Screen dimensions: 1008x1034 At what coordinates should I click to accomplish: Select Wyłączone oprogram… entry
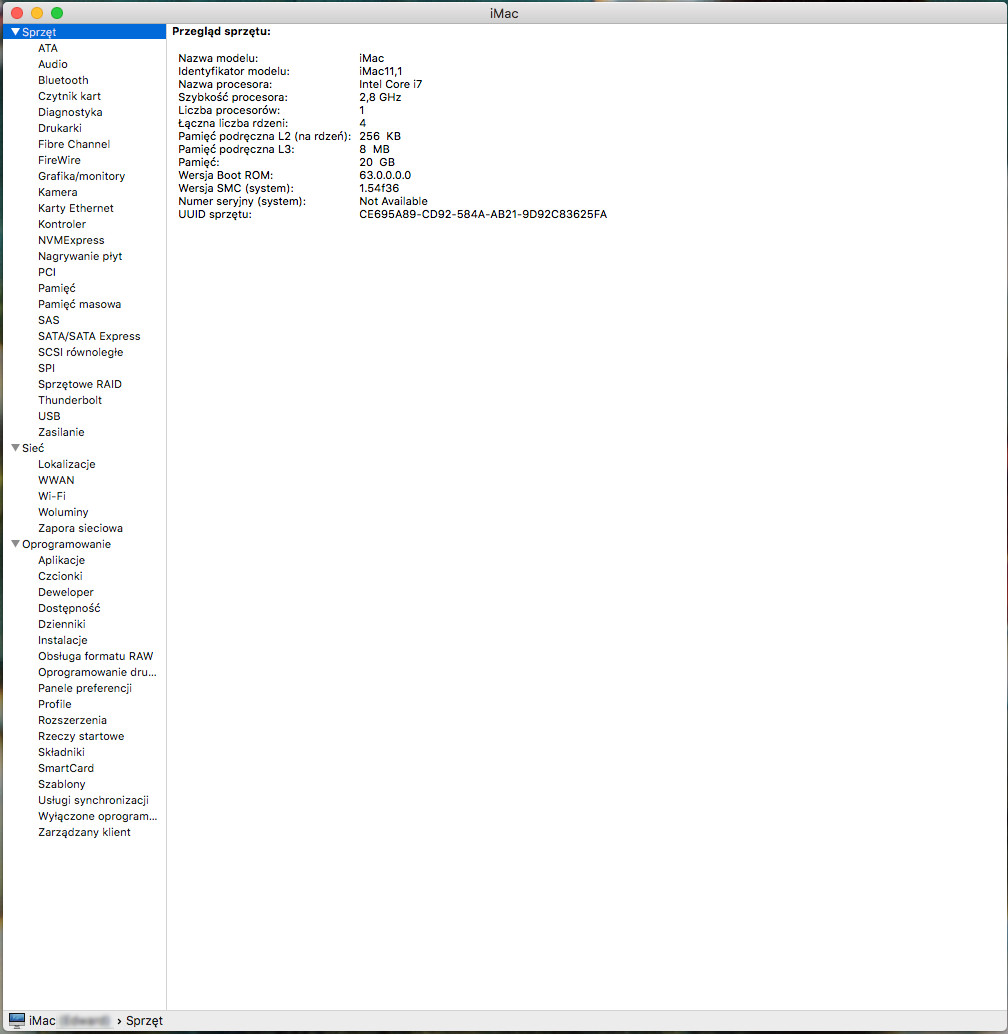[98, 816]
